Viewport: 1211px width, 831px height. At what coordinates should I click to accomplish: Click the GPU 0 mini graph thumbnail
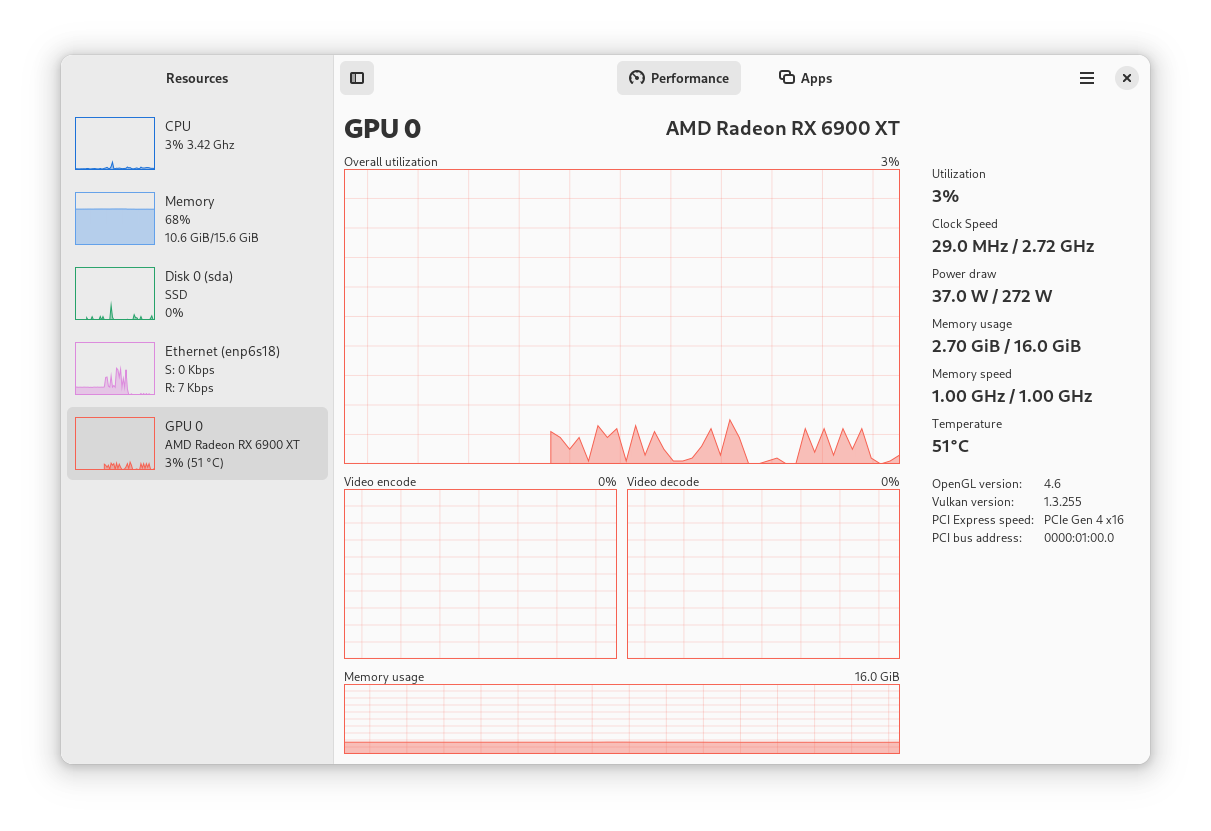click(x=115, y=444)
